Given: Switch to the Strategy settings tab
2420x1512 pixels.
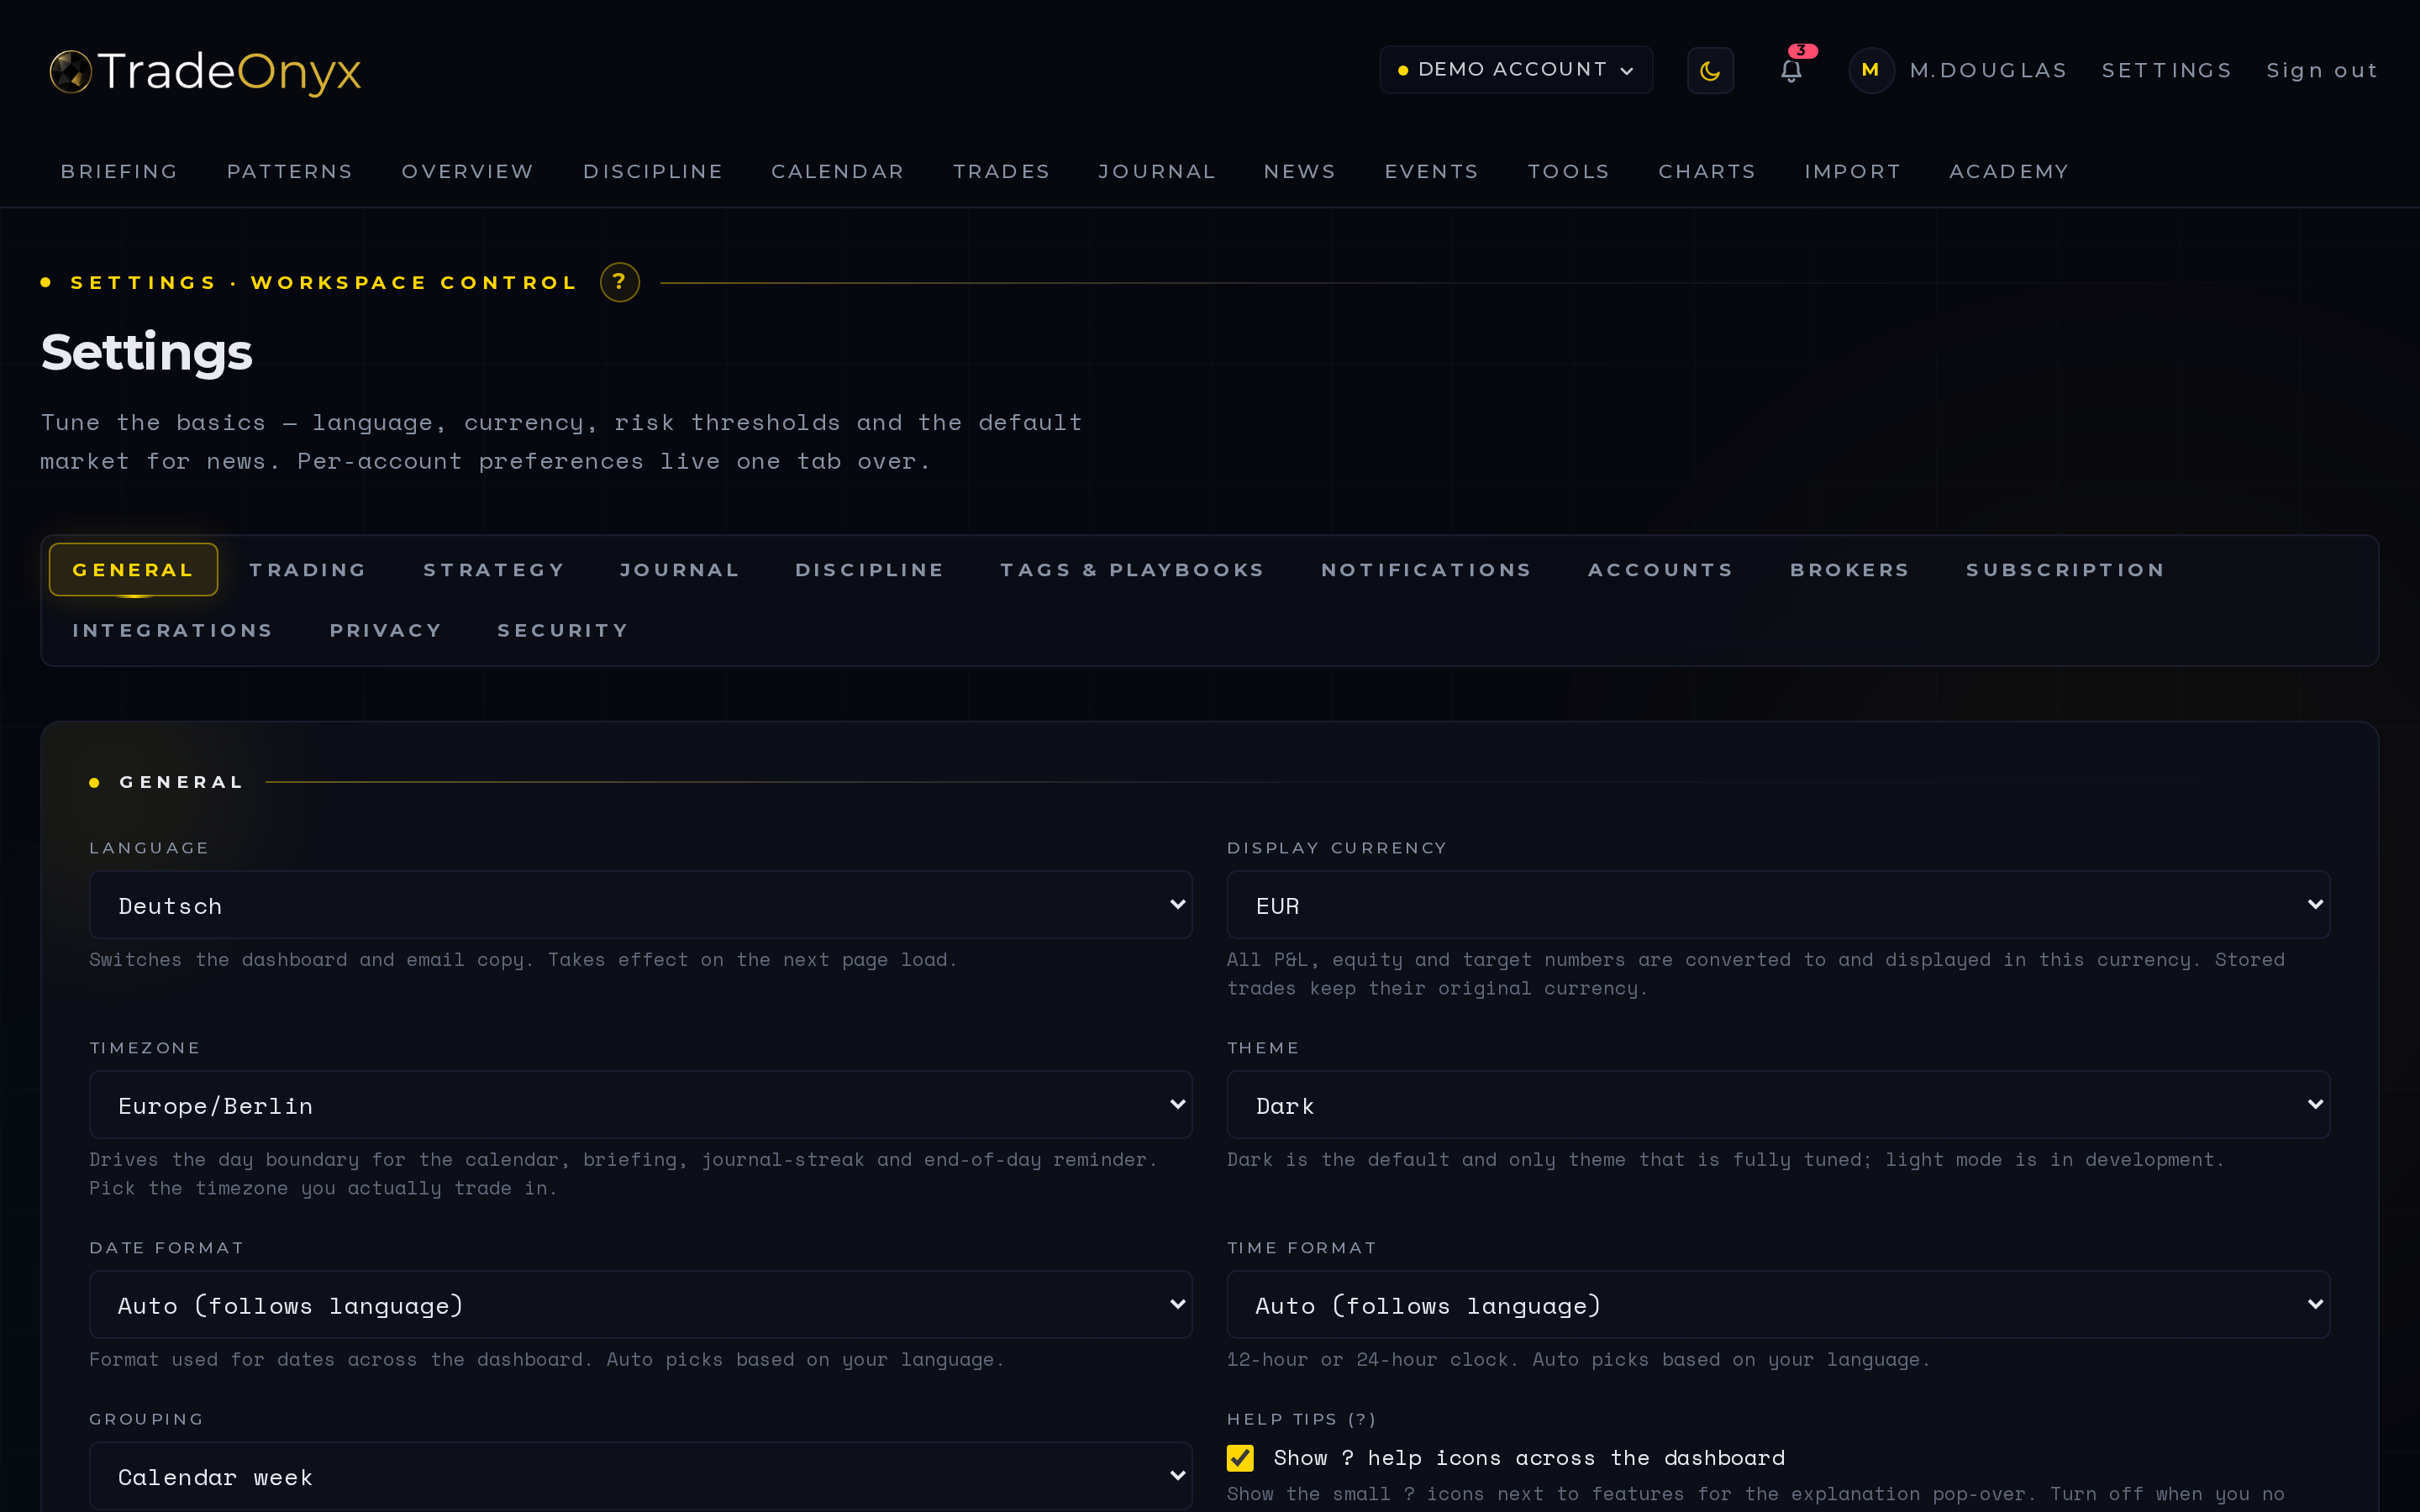Looking at the screenshot, I should (494, 570).
